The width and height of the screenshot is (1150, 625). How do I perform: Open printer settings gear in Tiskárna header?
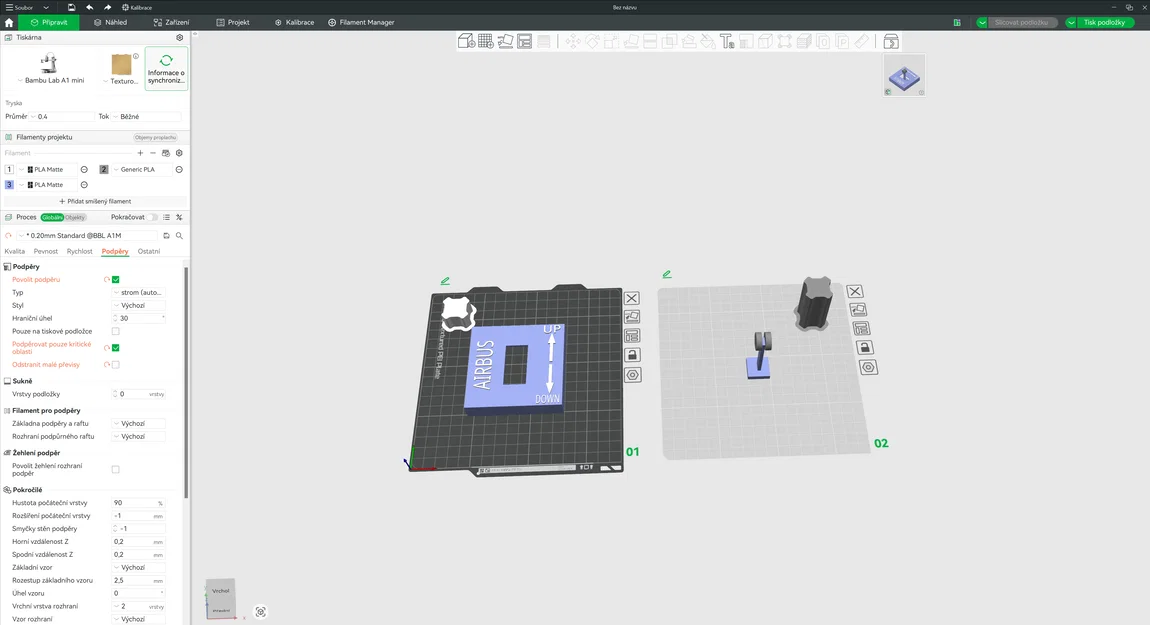point(180,37)
